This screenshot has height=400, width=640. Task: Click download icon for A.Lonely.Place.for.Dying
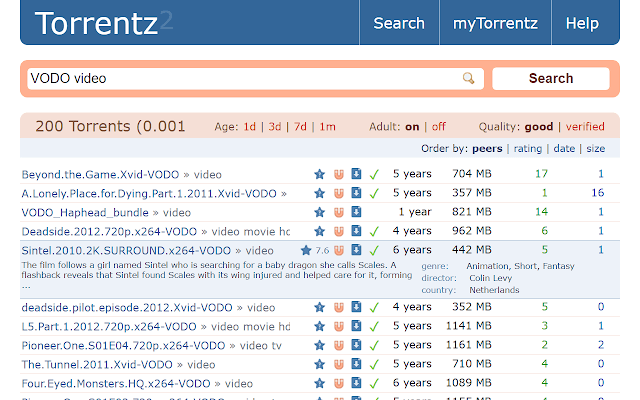[x=356, y=193]
